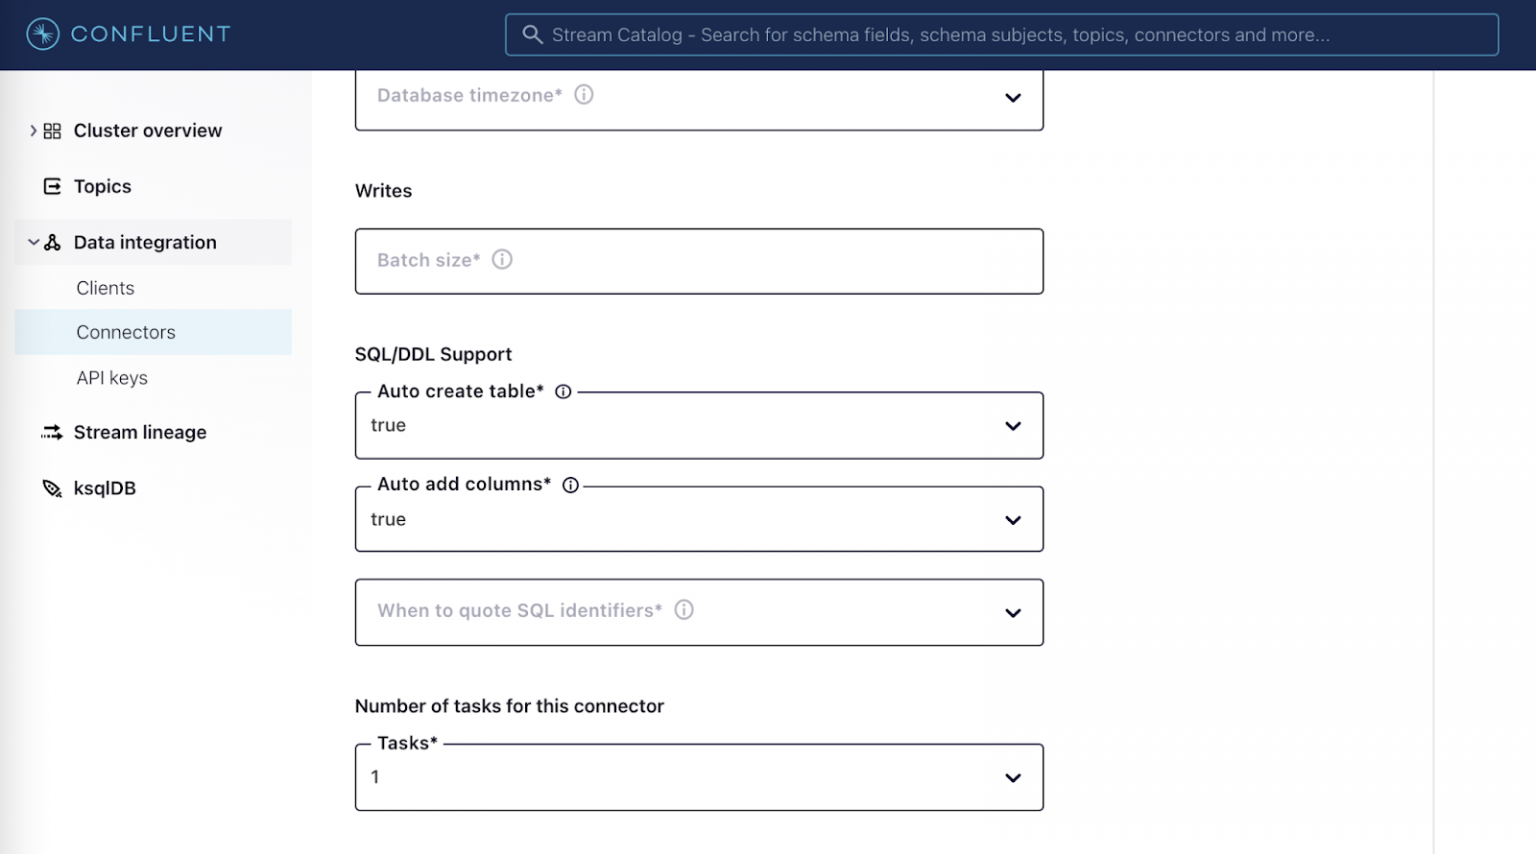Click the Auto create table info icon
Image resolution: width=1536 pixels, height=854 pixels.
point(563,392)
